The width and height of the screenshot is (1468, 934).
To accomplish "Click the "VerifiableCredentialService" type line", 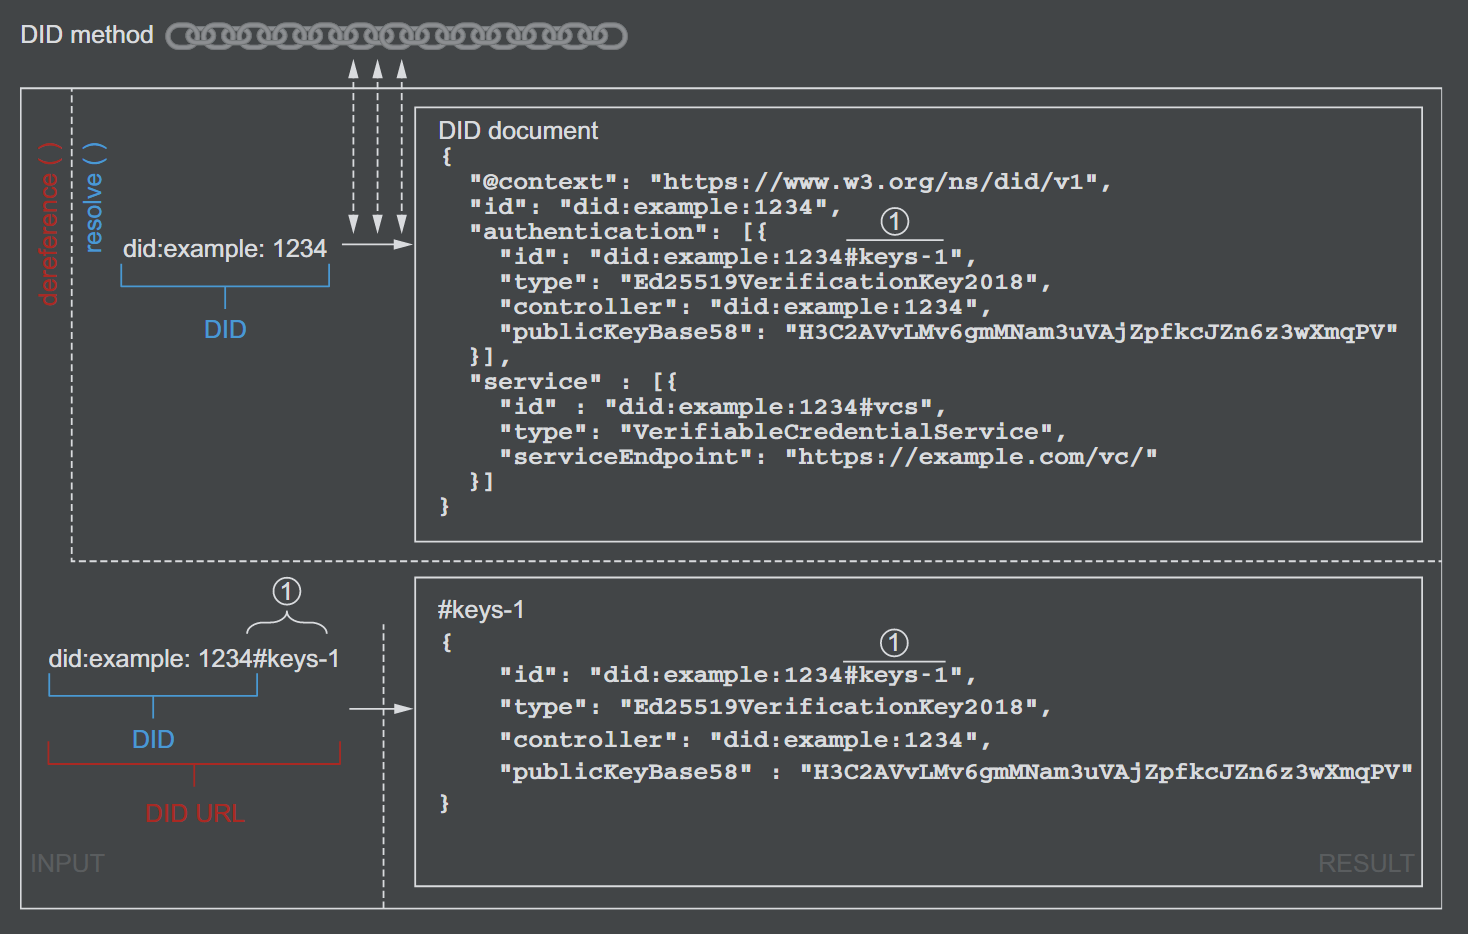I will (782, 431).
